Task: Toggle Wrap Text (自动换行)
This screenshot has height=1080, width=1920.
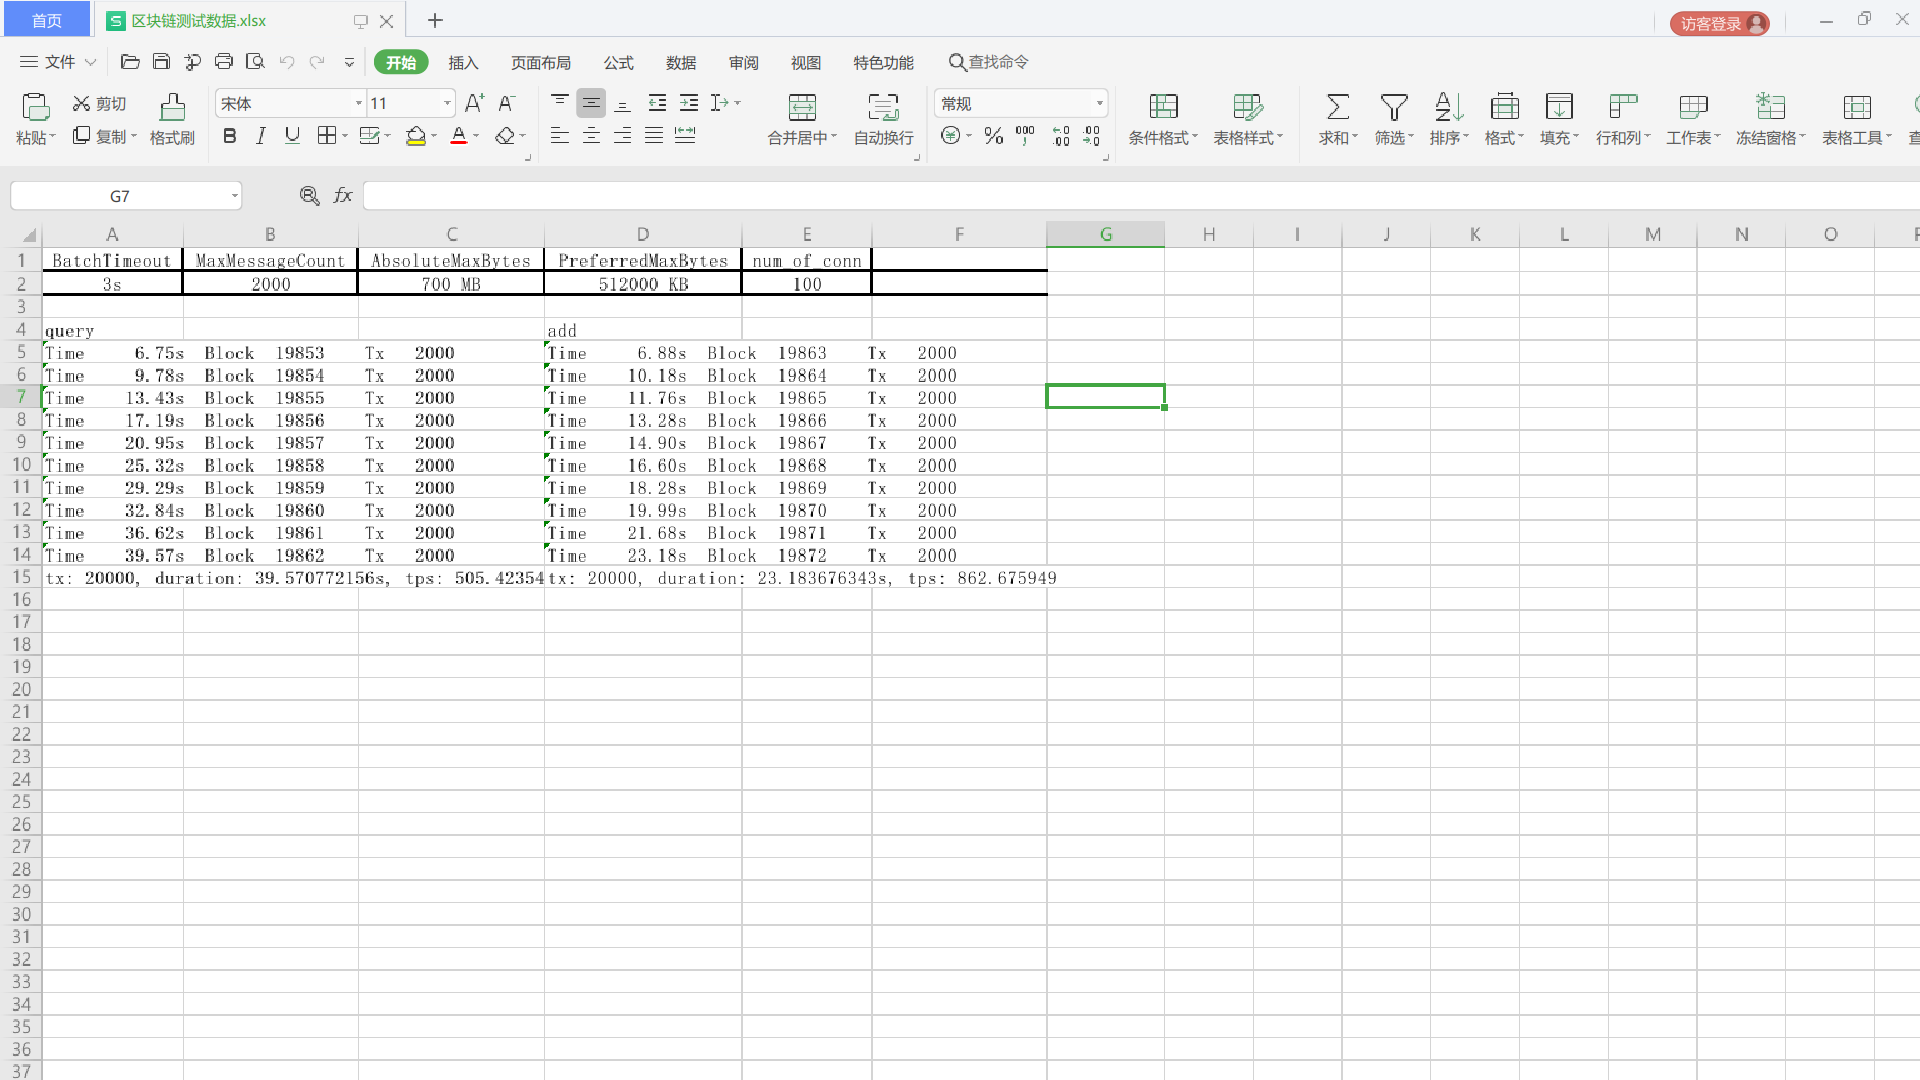Action: (883, 107)
